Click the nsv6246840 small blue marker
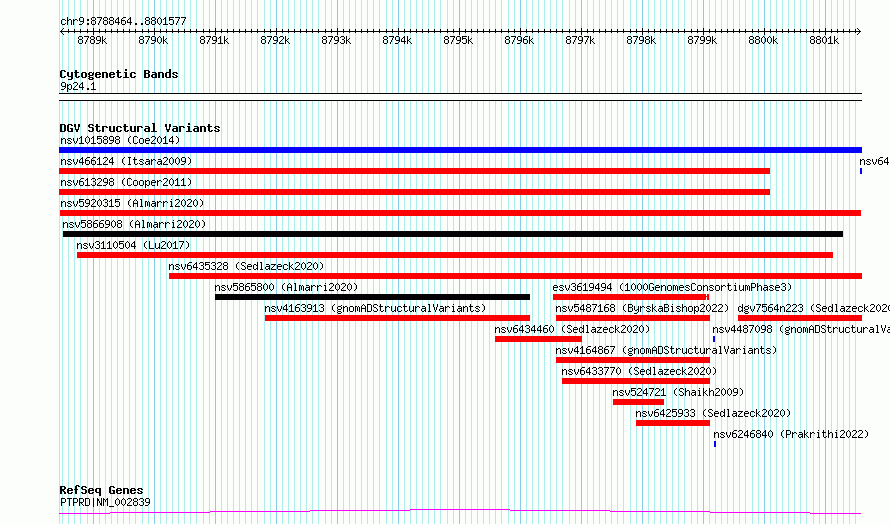The image size is (890, 524). coord(715,444)
